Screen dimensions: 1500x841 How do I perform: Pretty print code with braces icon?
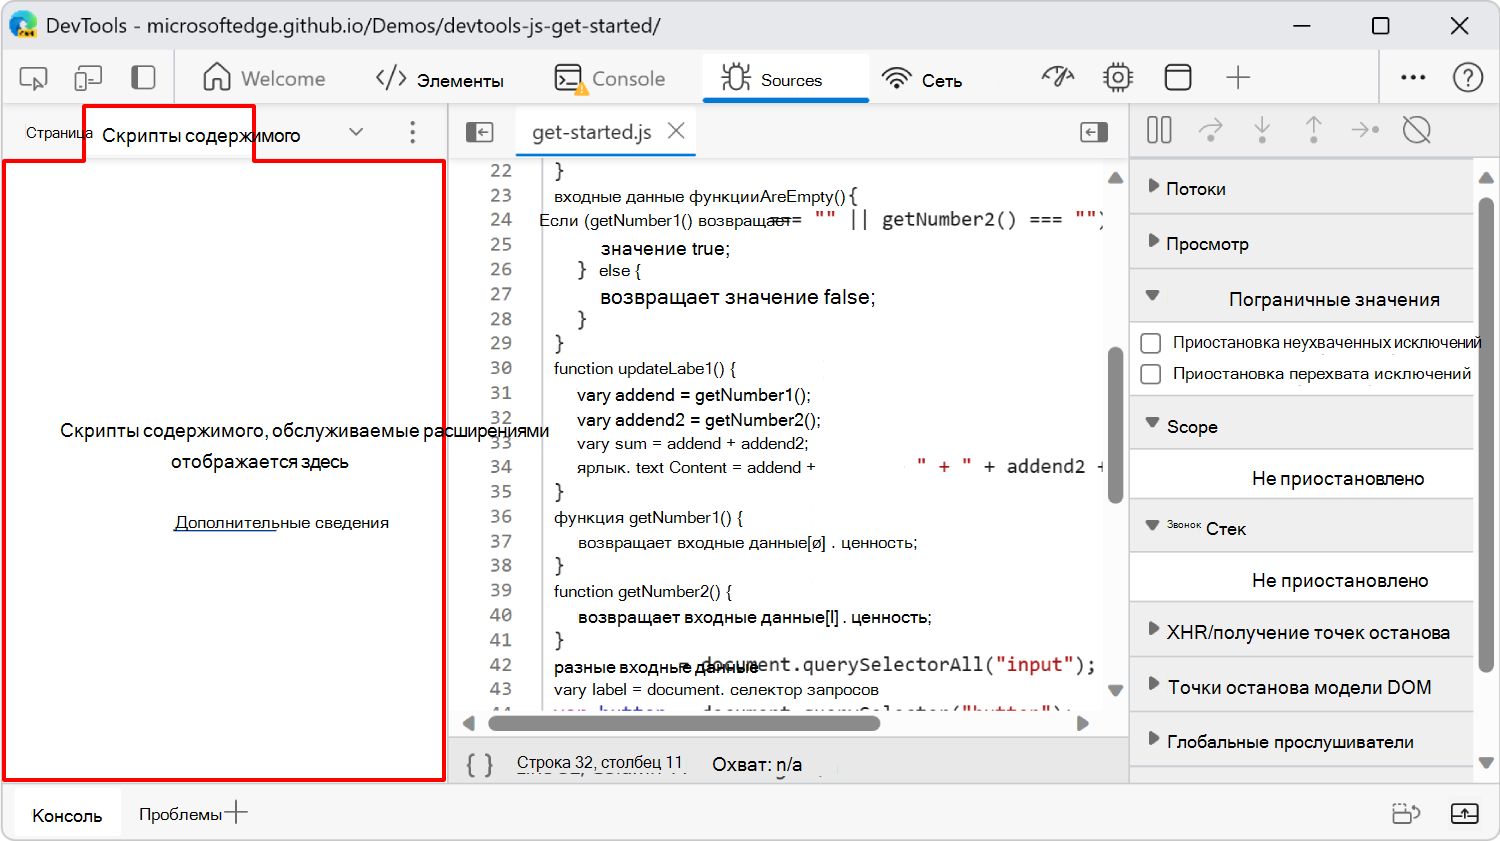480,765
